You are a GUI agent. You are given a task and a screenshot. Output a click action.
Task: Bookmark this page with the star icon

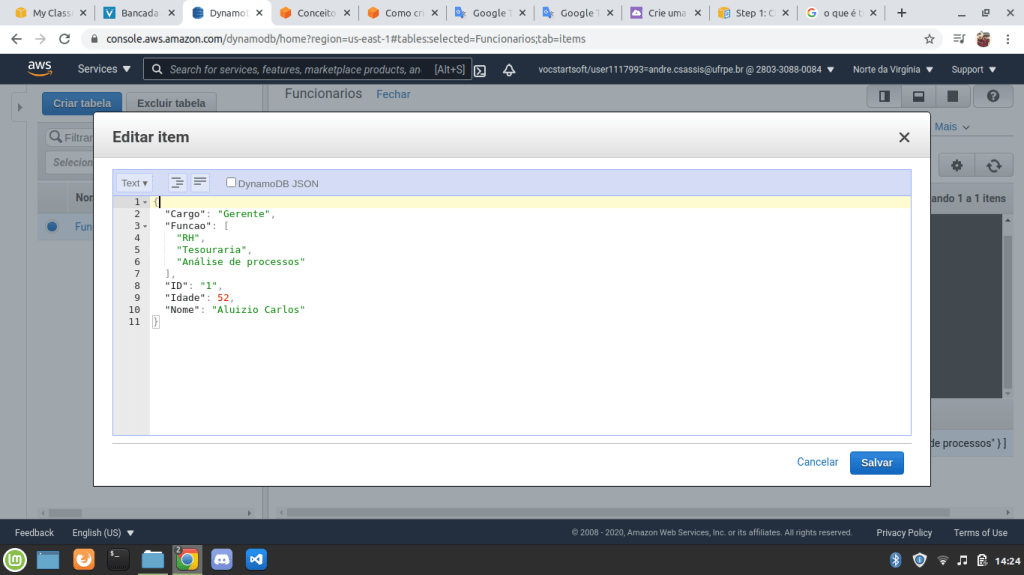click(929, 39)
